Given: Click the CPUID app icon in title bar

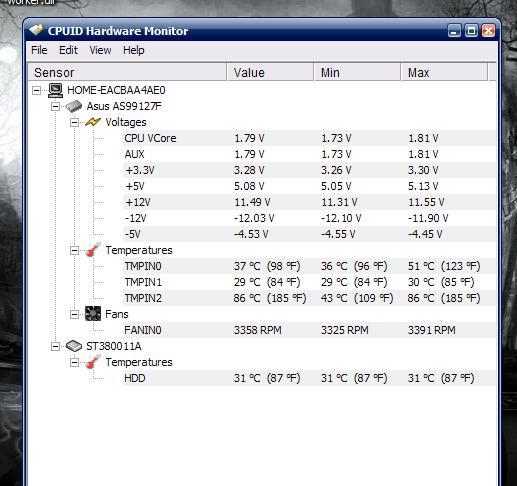Looking at the screenshot, I should tap(36, 31).
